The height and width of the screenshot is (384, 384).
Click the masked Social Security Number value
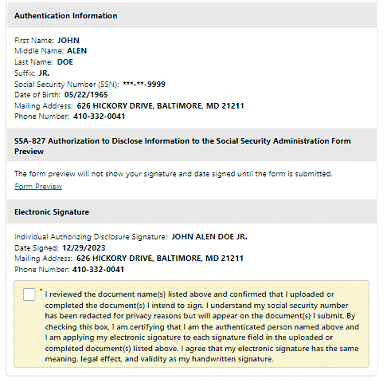pos(144,84)
